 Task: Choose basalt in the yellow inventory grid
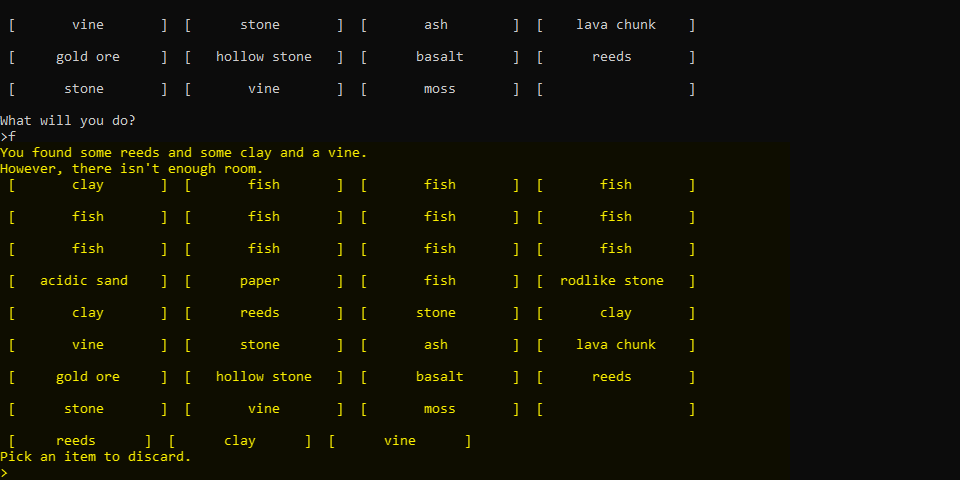tap(440, 377)
